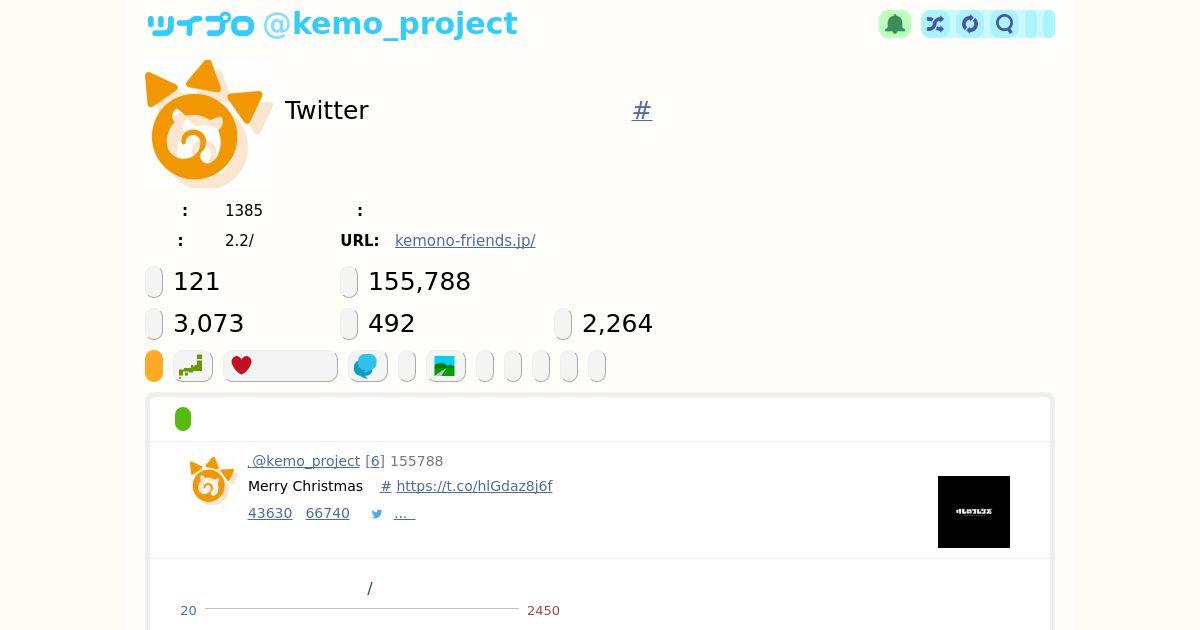Open the https://t.co/hlGdaz8j6f link
The height and width of the screenshot is (630, 1200).
tap(474, 486)
